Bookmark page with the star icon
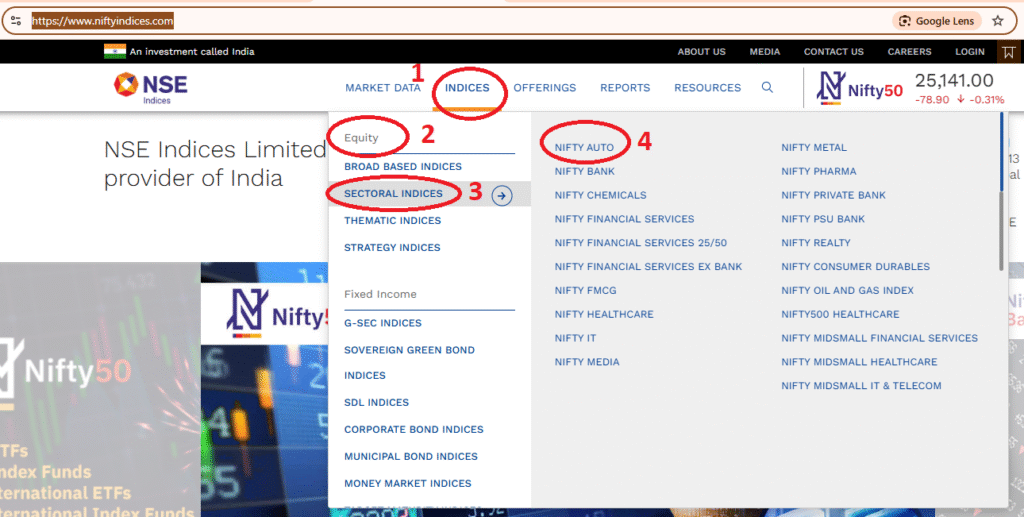 997,20
